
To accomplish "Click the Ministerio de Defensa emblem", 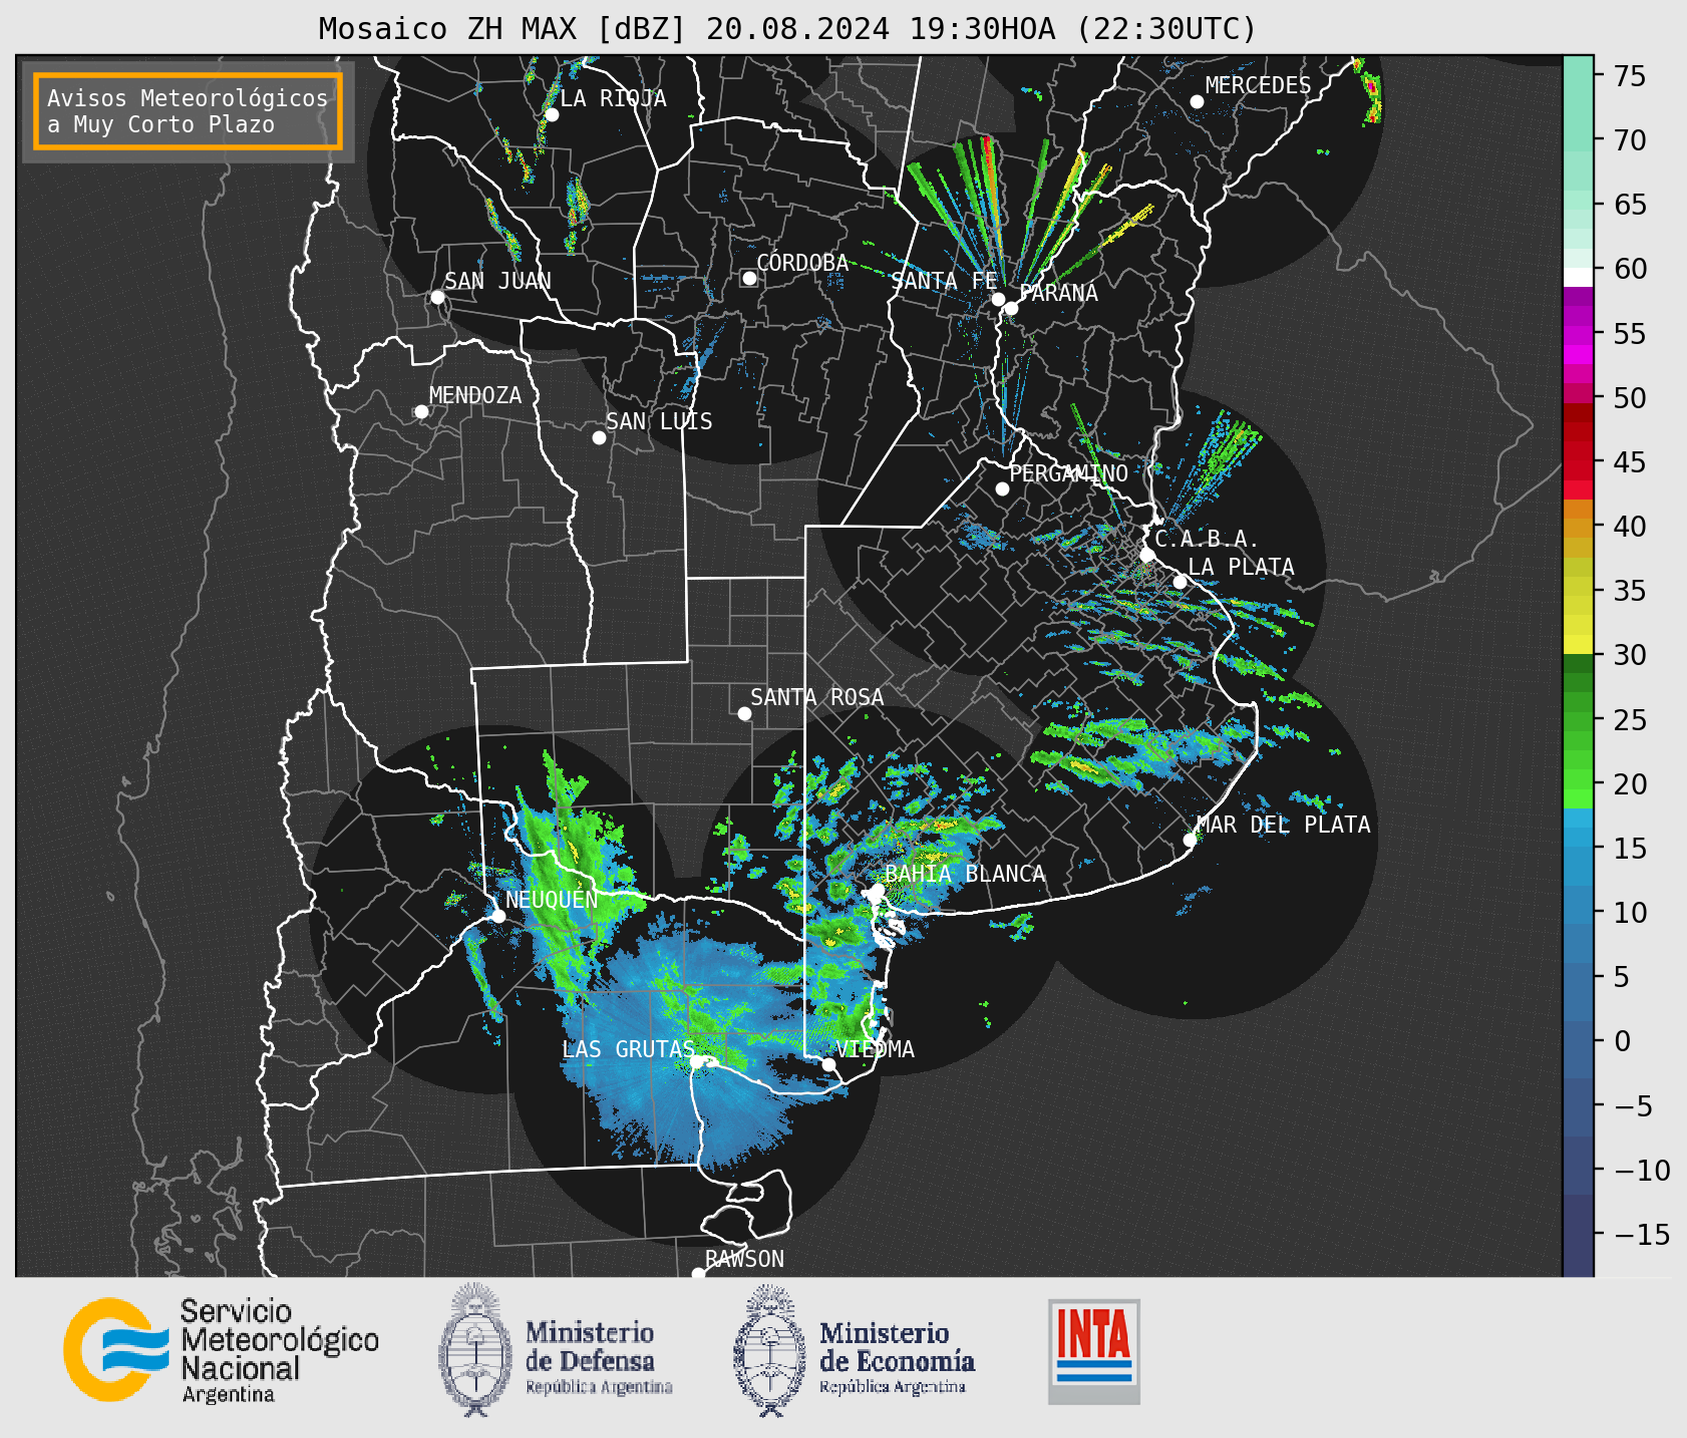I will 475,1349.
